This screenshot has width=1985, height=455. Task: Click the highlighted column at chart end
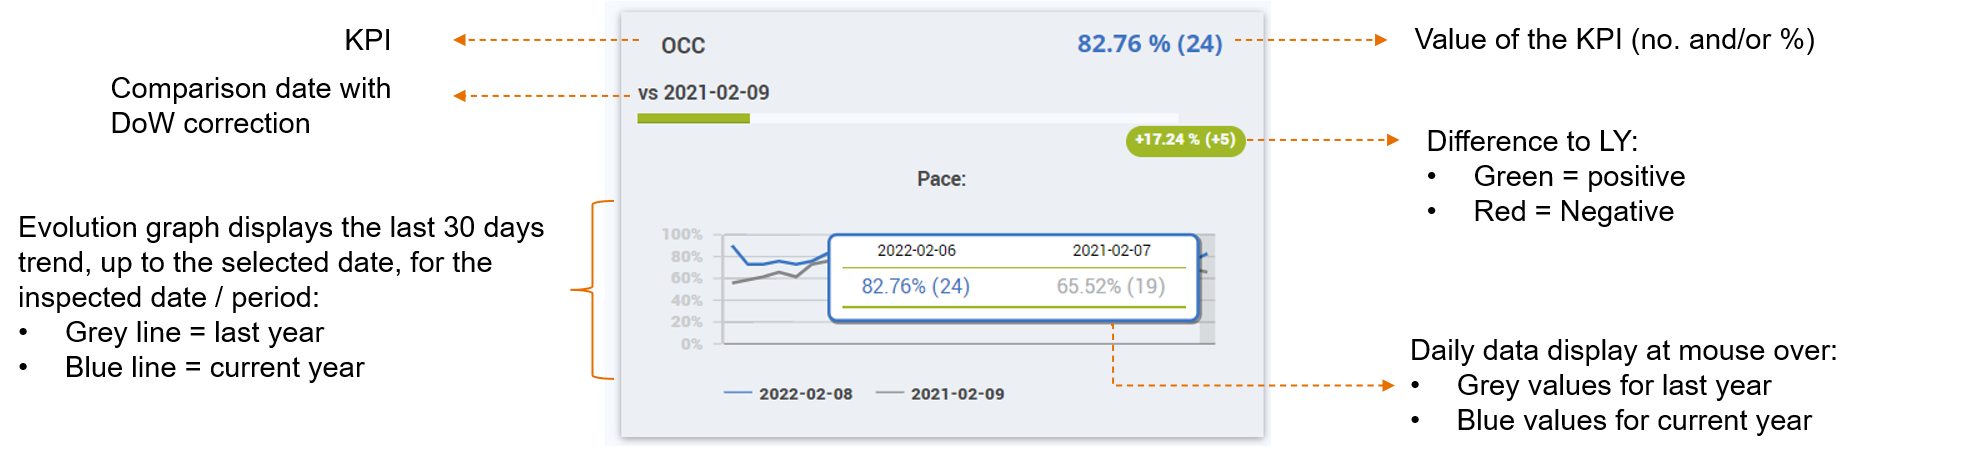click(1207, 290)
